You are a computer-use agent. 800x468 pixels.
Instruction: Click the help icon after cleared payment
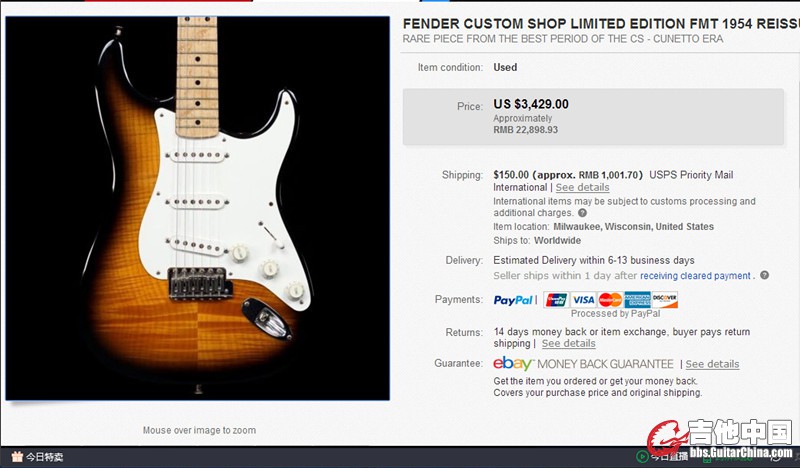pyautogui.click(x=764, y=275)
